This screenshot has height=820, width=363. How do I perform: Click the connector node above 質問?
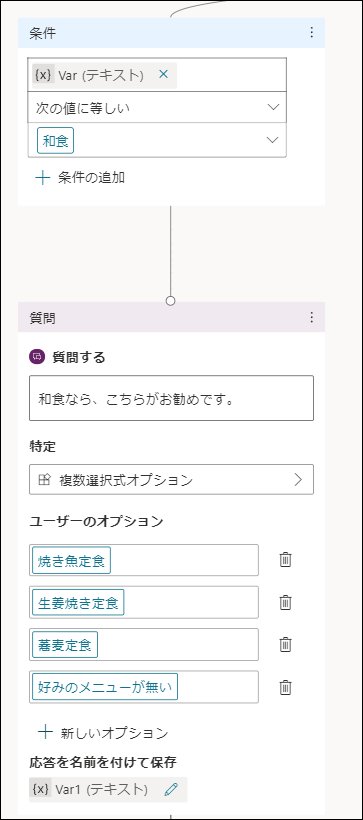click(170, 301)
